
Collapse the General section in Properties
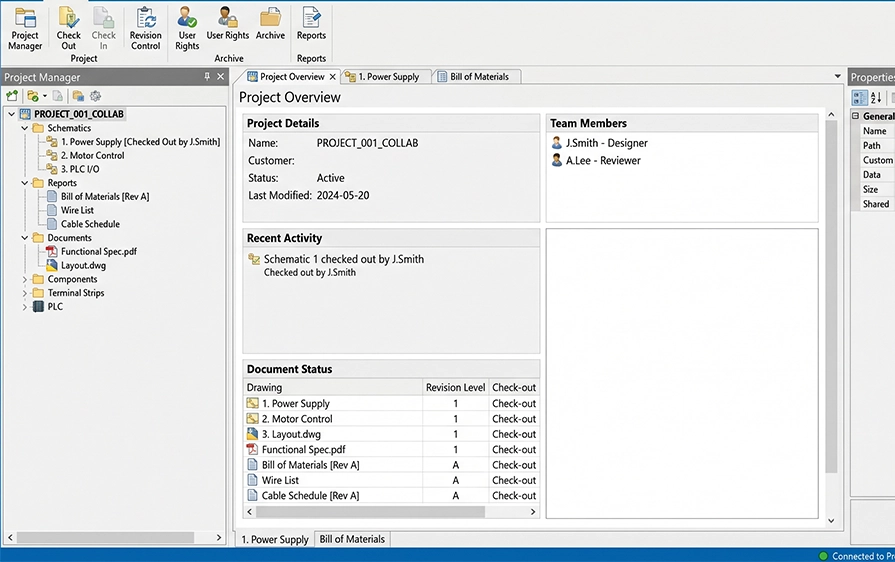855,116
